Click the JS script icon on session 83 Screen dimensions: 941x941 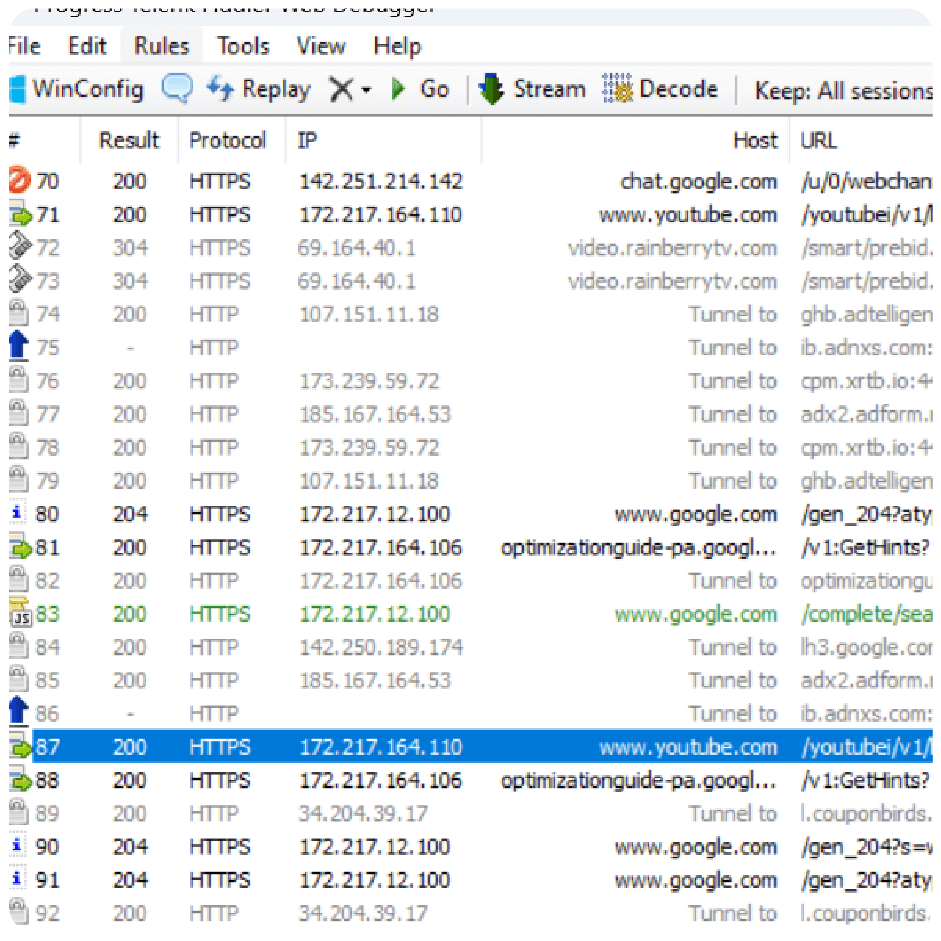(19, 615)
